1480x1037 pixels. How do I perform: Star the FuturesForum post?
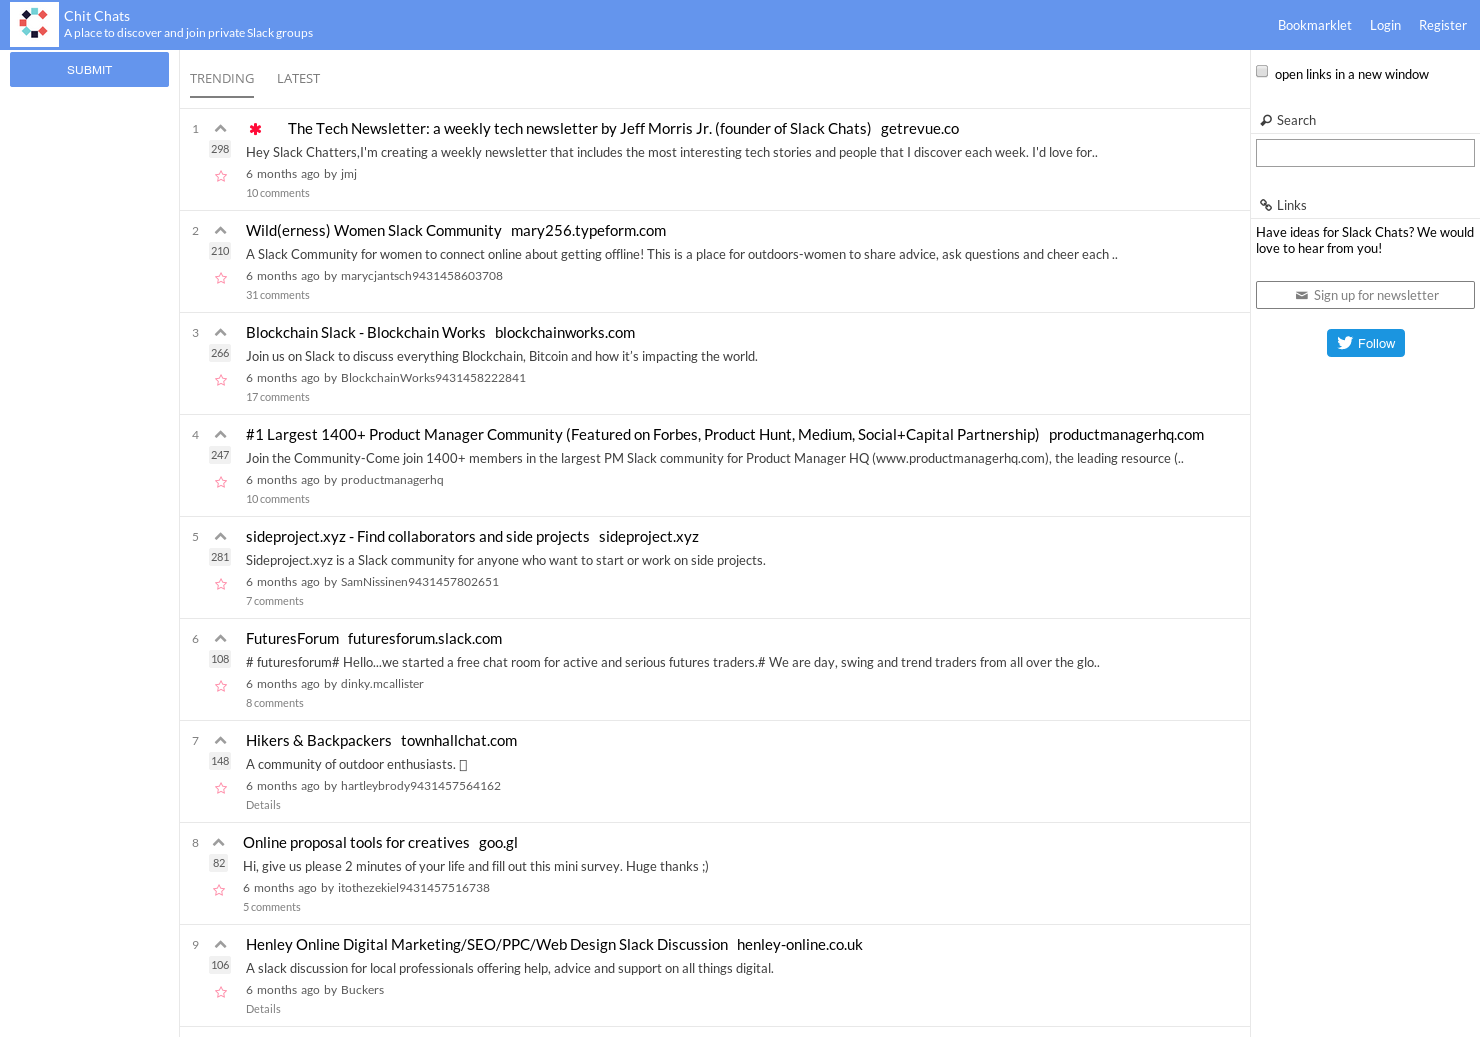click(221, 686)
